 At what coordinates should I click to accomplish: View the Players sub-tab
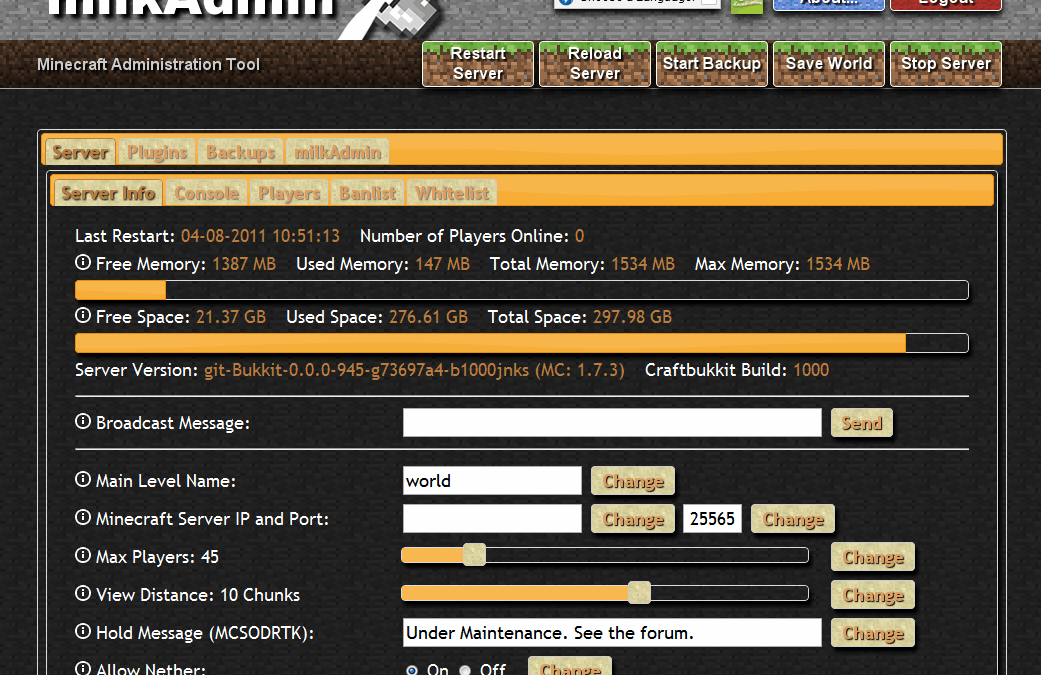289,193
